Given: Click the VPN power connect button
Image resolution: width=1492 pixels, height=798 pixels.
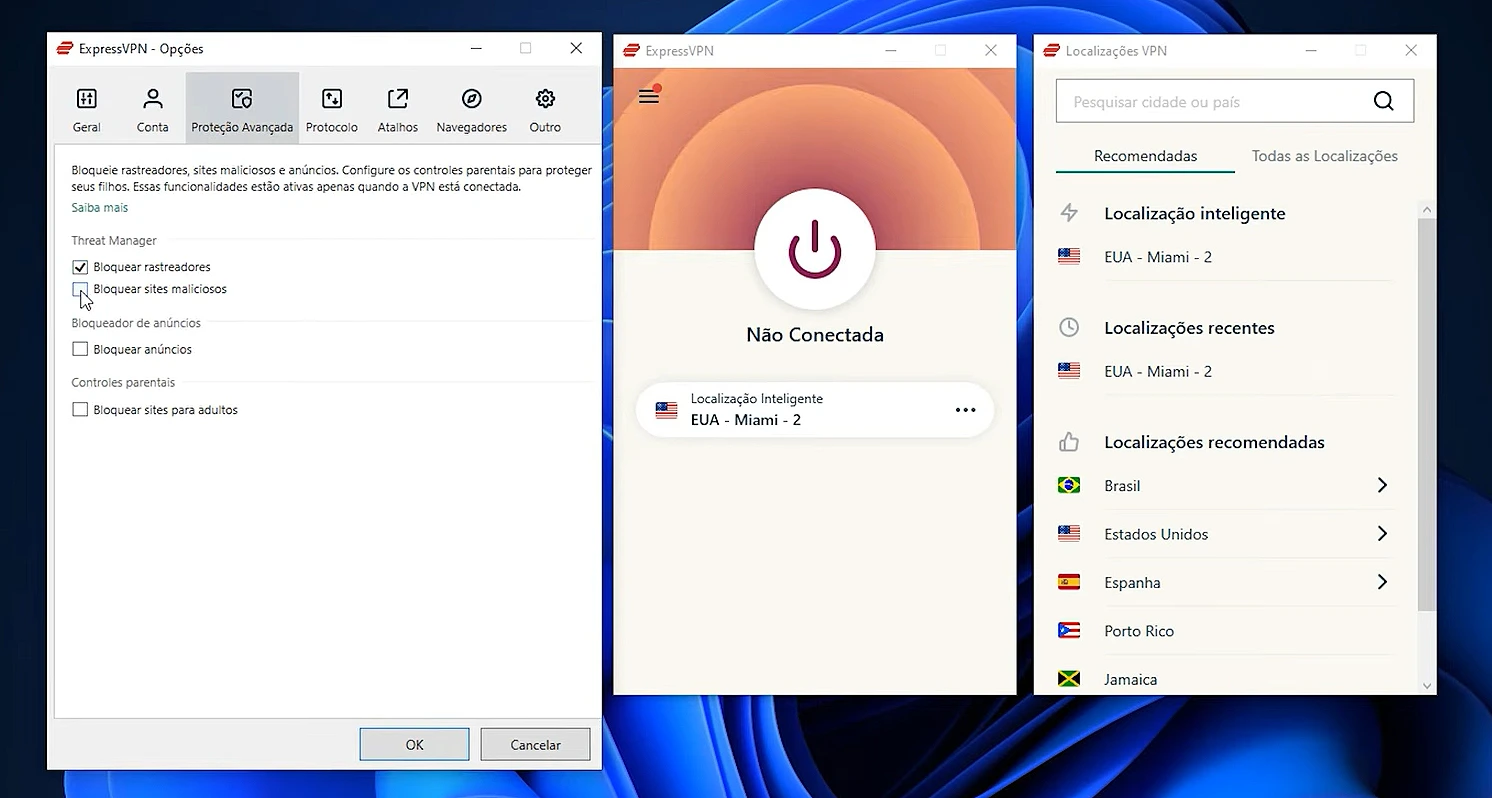Looking at the screenshot, I should 815,247.
